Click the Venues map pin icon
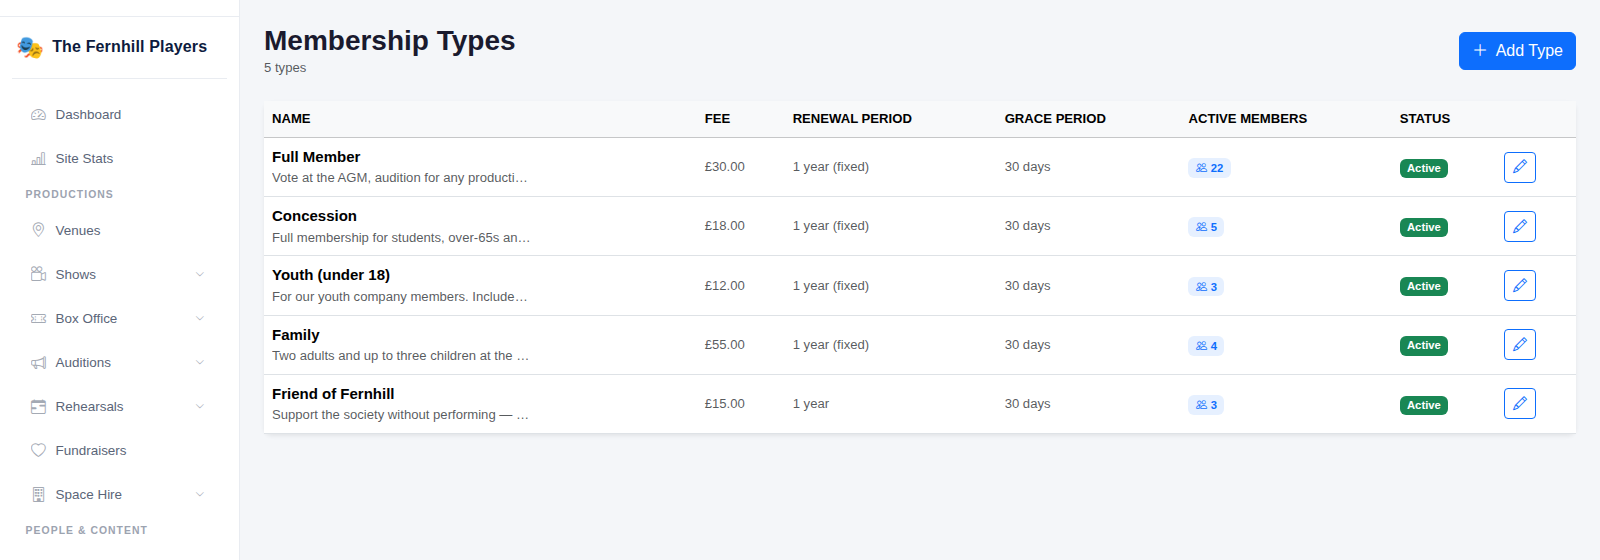The image size is (1600, 560). pos(38,231)
